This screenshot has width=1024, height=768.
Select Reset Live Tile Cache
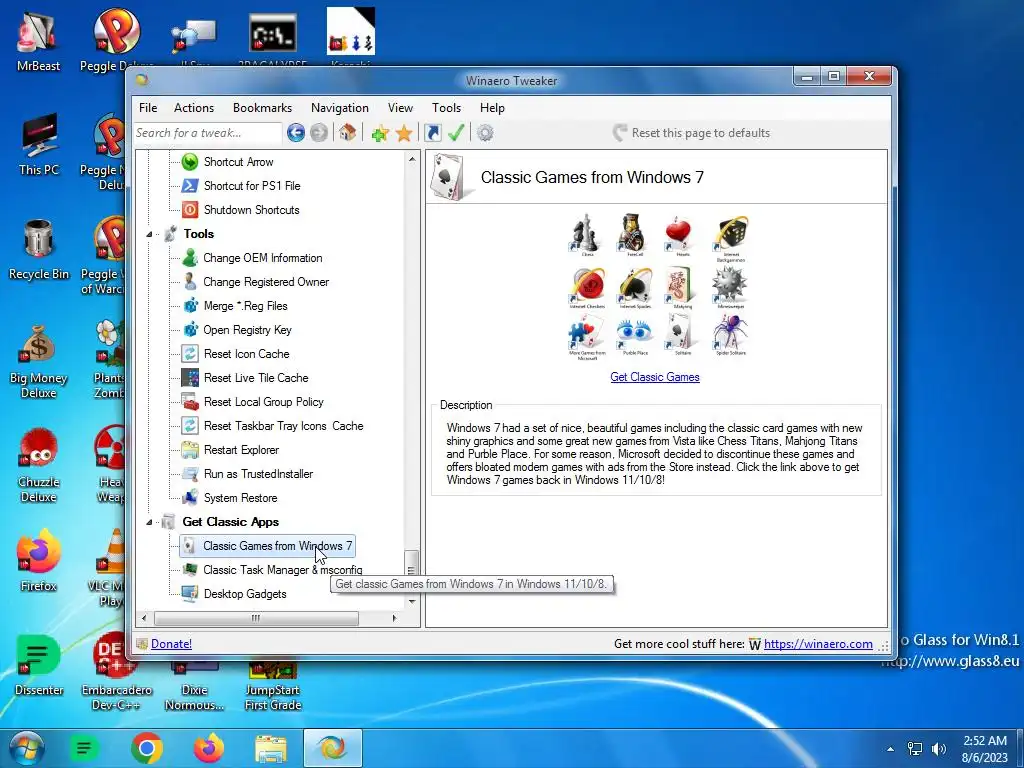[x=256, y=377]
